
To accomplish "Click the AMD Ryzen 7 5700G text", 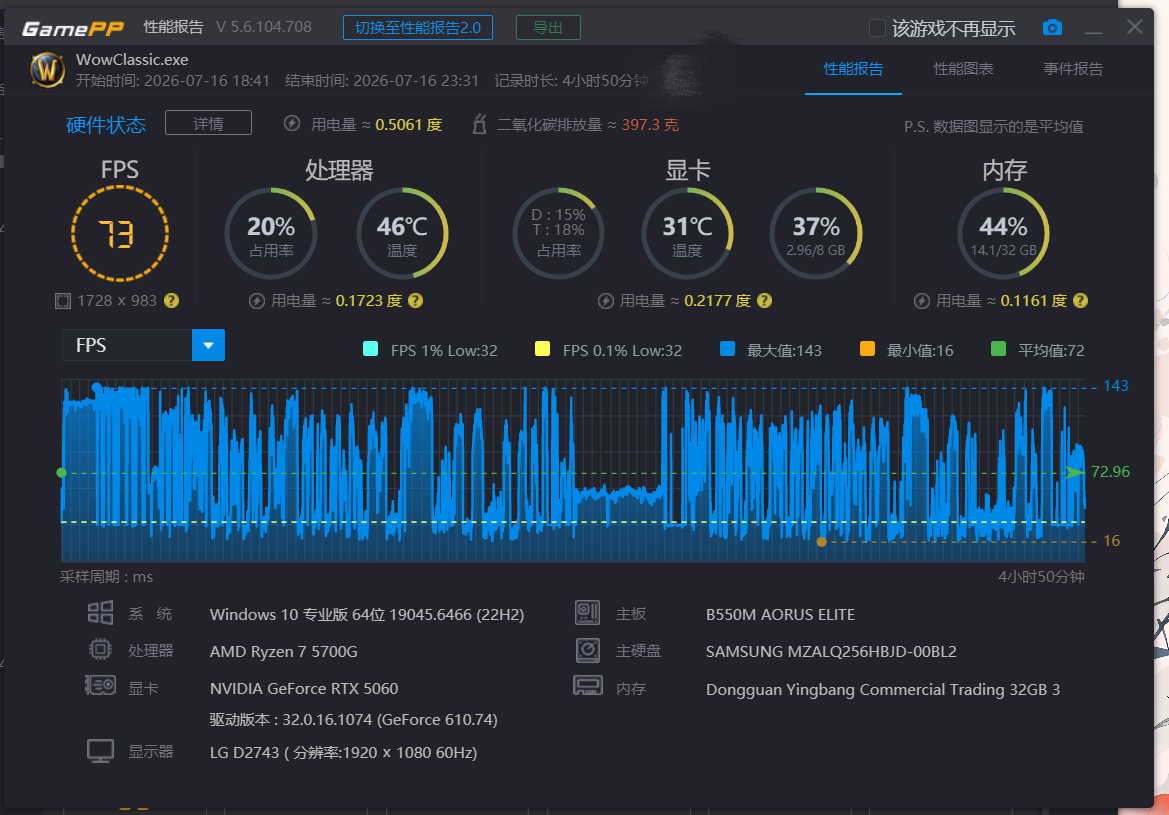I will tap(283, 652).
